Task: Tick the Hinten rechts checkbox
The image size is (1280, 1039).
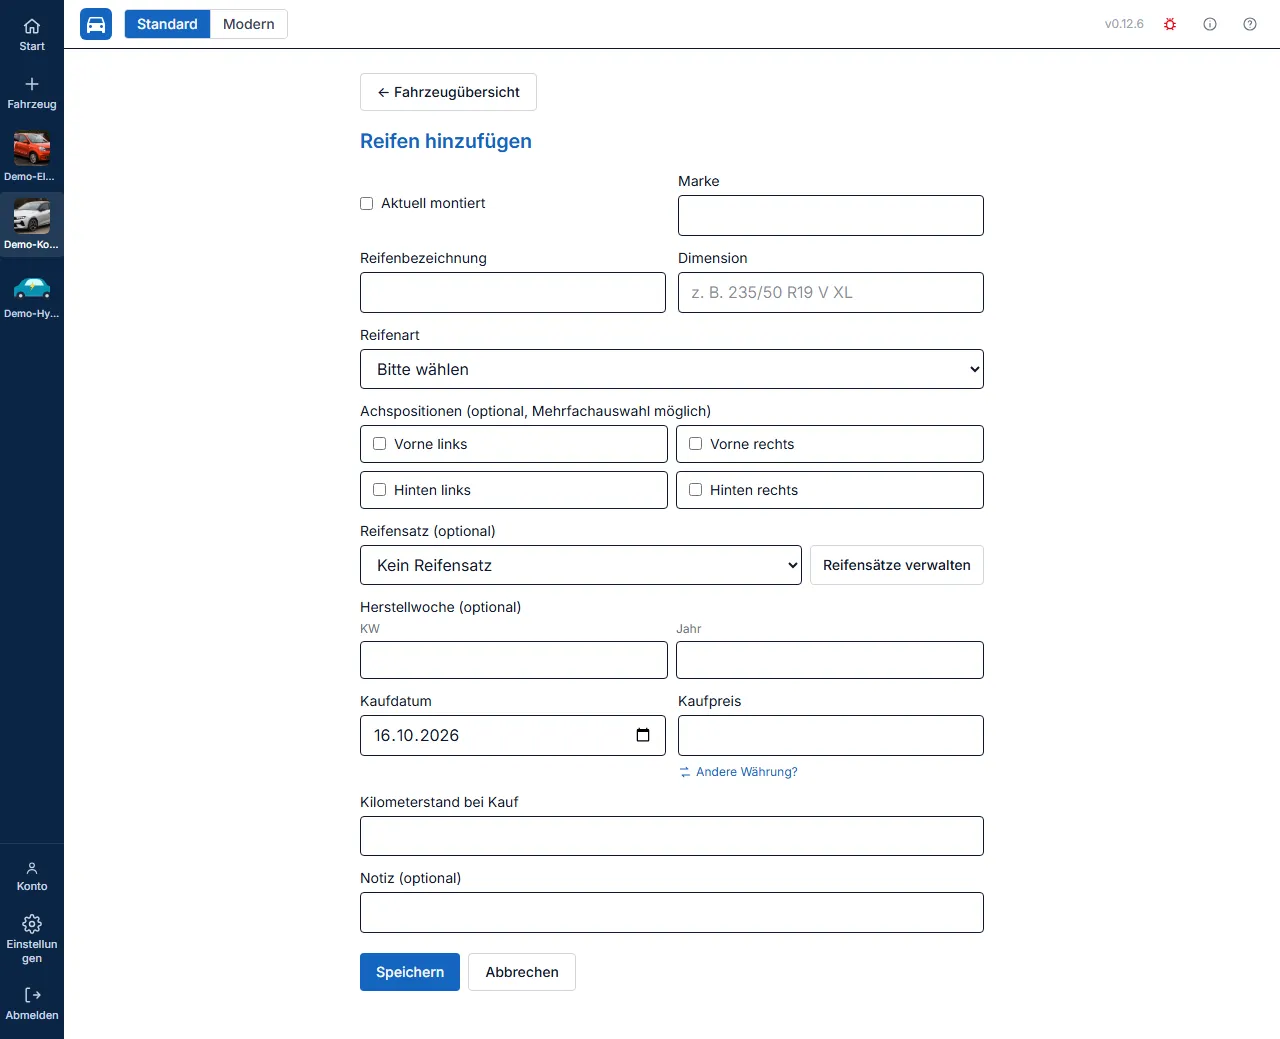Action: (x=696, y=490)
